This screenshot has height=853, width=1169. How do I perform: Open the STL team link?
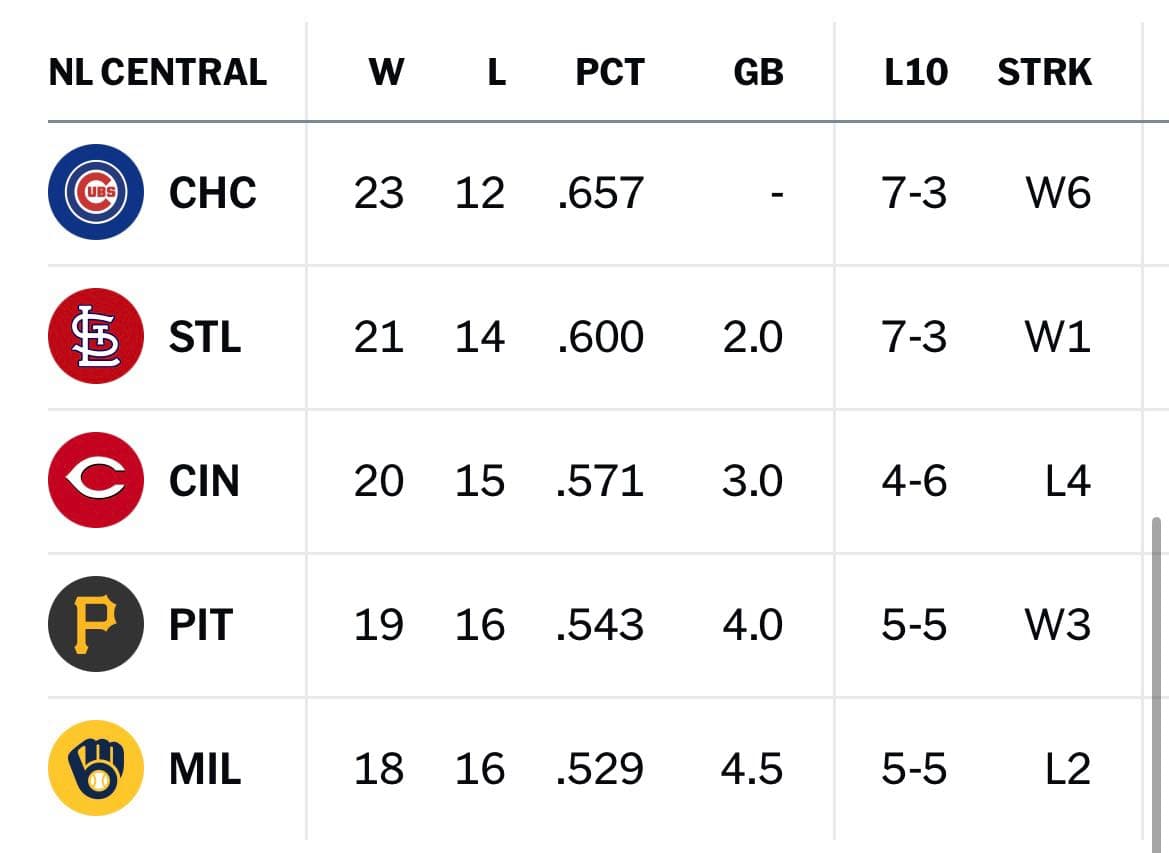[205, 337]
